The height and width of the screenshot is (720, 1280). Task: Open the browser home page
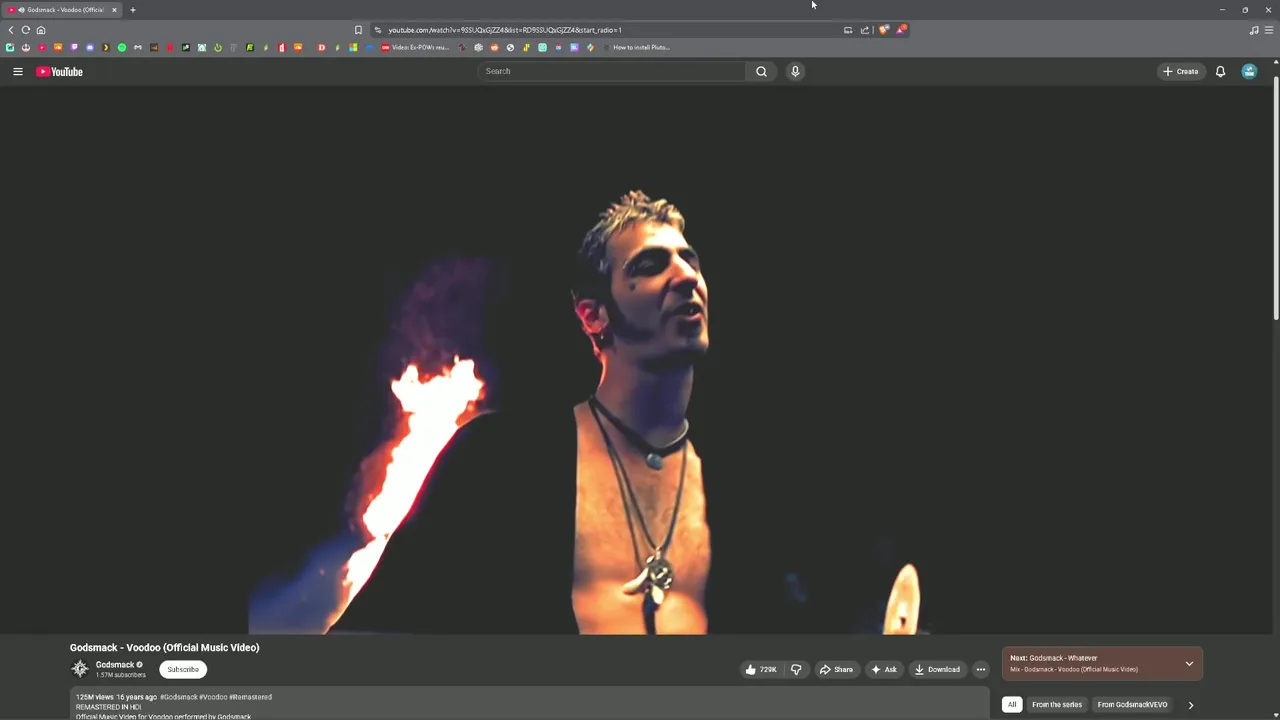click(41, 30)
